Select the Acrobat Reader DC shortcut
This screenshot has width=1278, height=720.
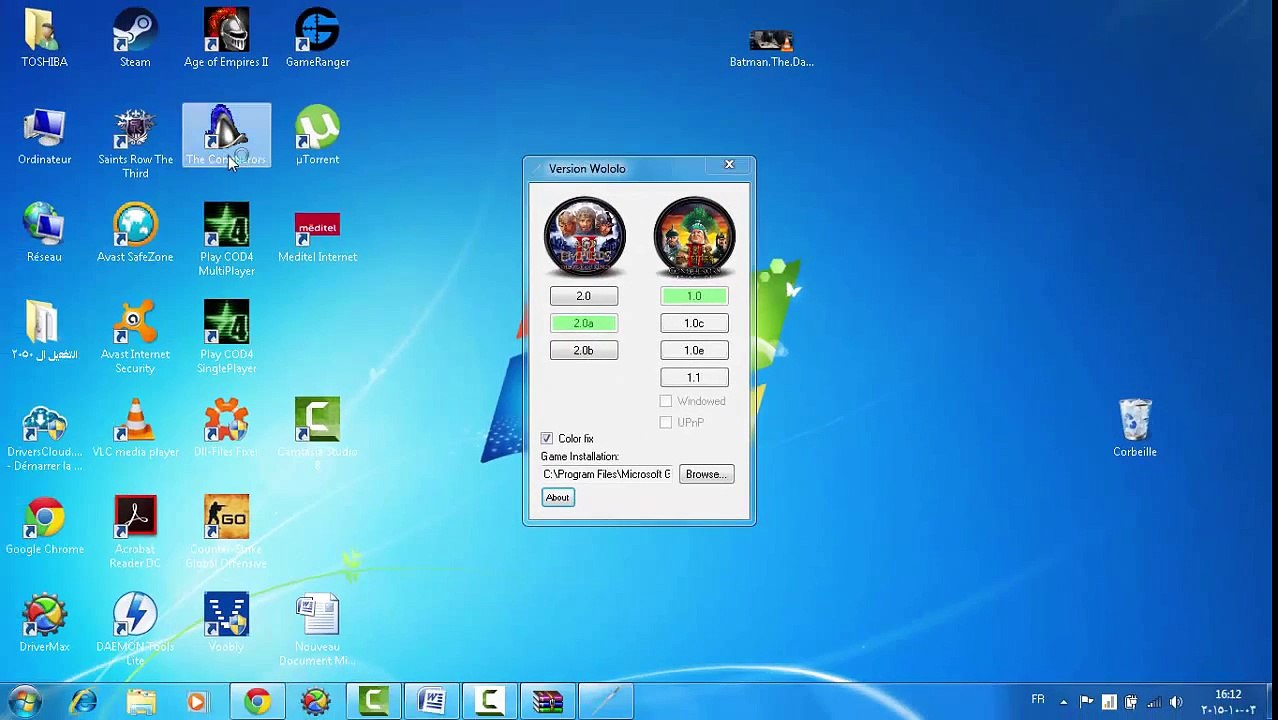point(135,532)
